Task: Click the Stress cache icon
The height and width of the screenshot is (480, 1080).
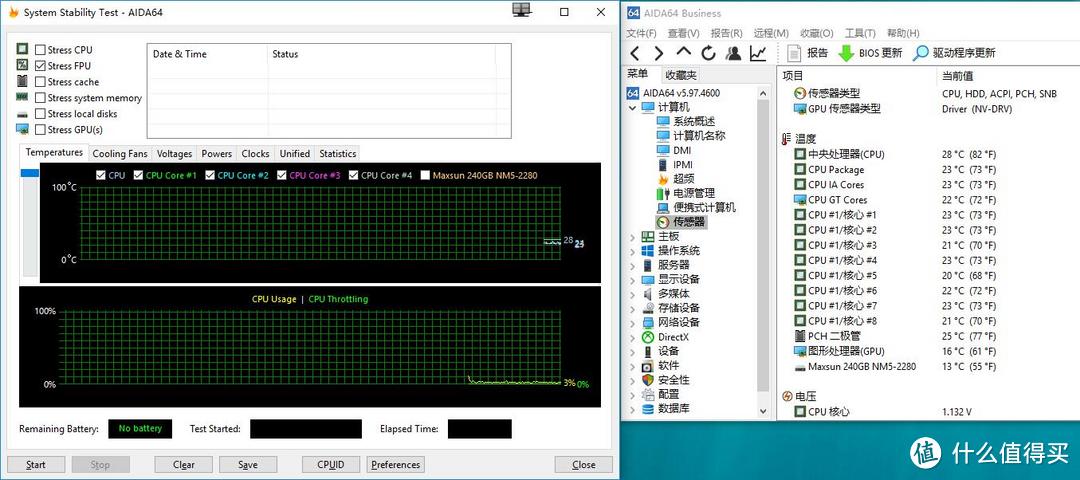Action: tap(23, 81)
